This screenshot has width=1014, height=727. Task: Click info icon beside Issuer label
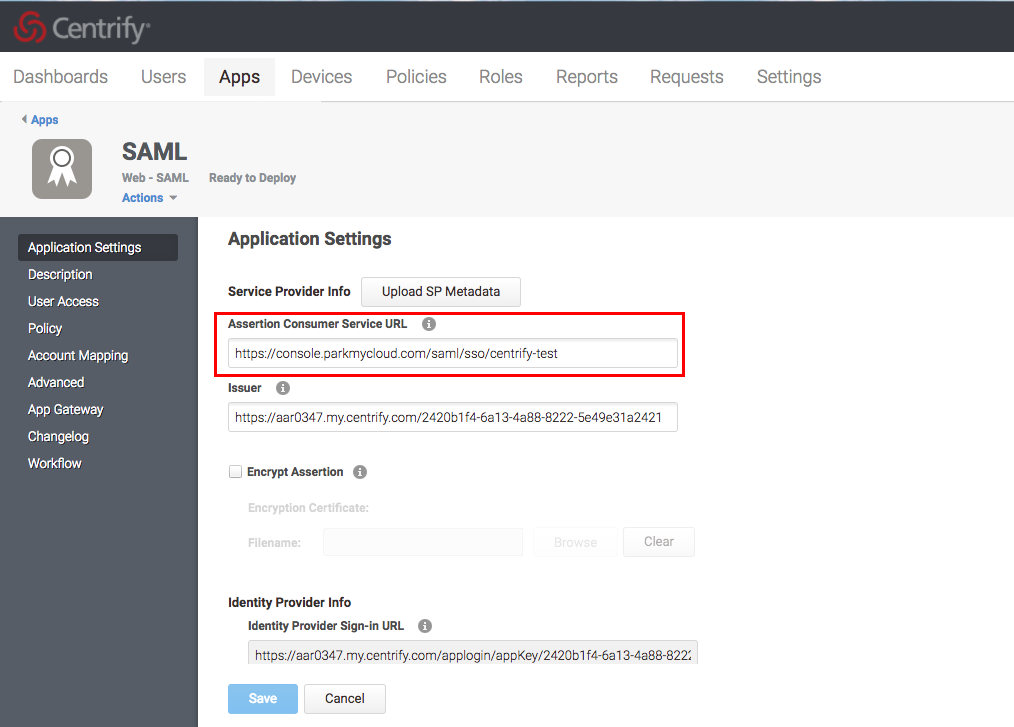click(283, 388)
